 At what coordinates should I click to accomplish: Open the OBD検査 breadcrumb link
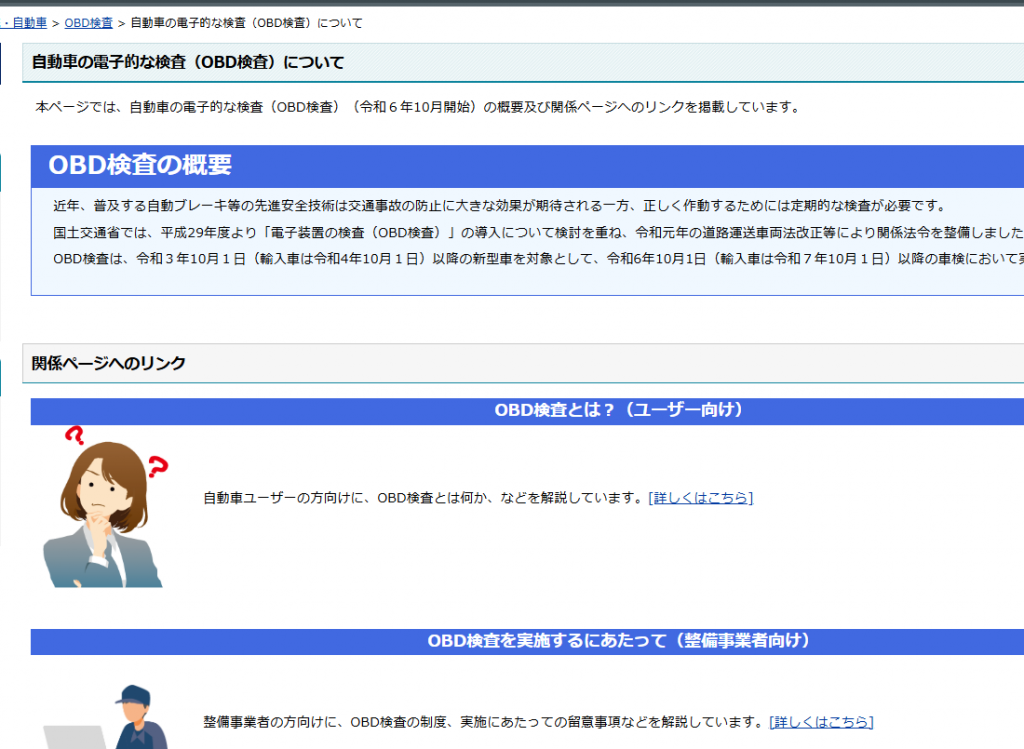click(x=88, y=23)
